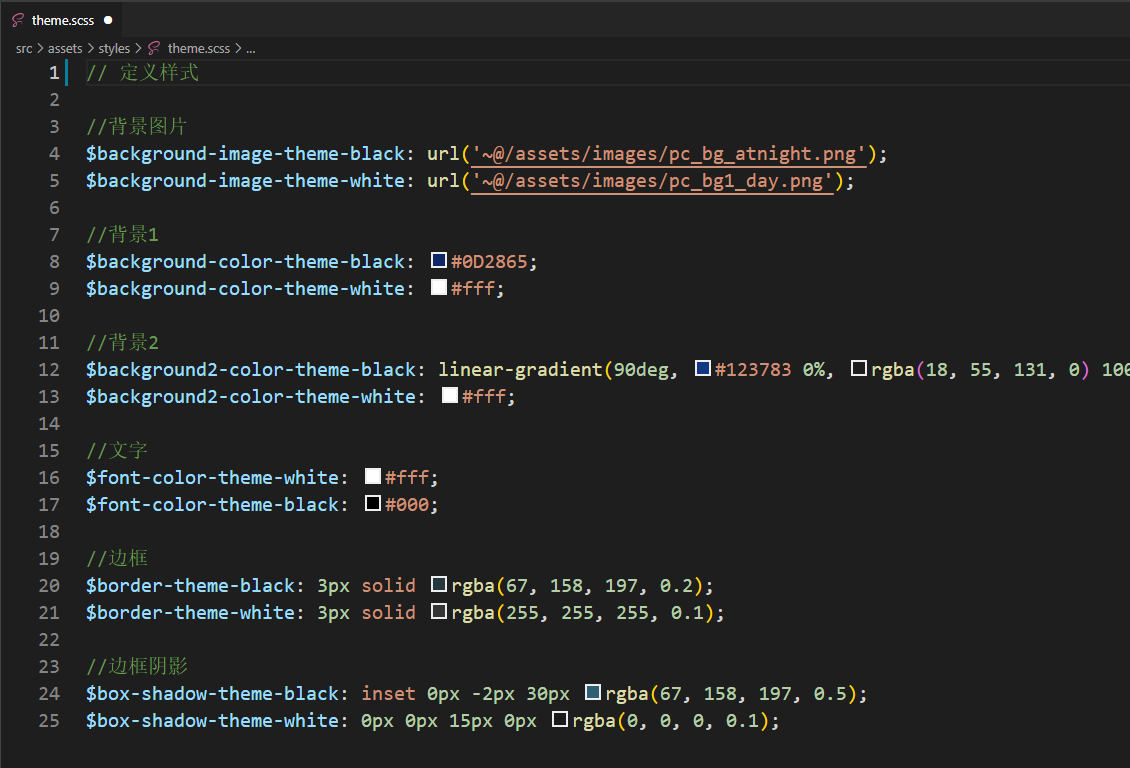This screenshot has height=768, width=1130.
Task: Open the theme.scss breadcrumb segment
Action: 199,48
